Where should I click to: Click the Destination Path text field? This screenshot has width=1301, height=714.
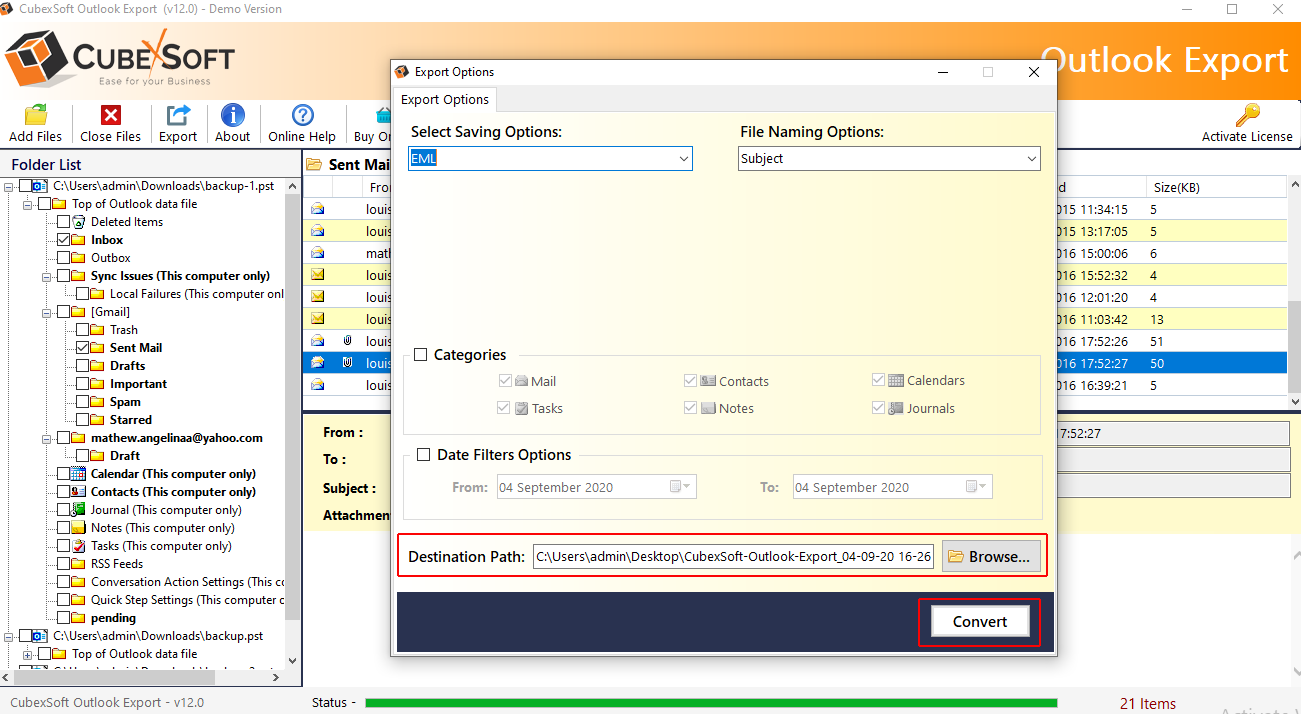coord(733,557)
